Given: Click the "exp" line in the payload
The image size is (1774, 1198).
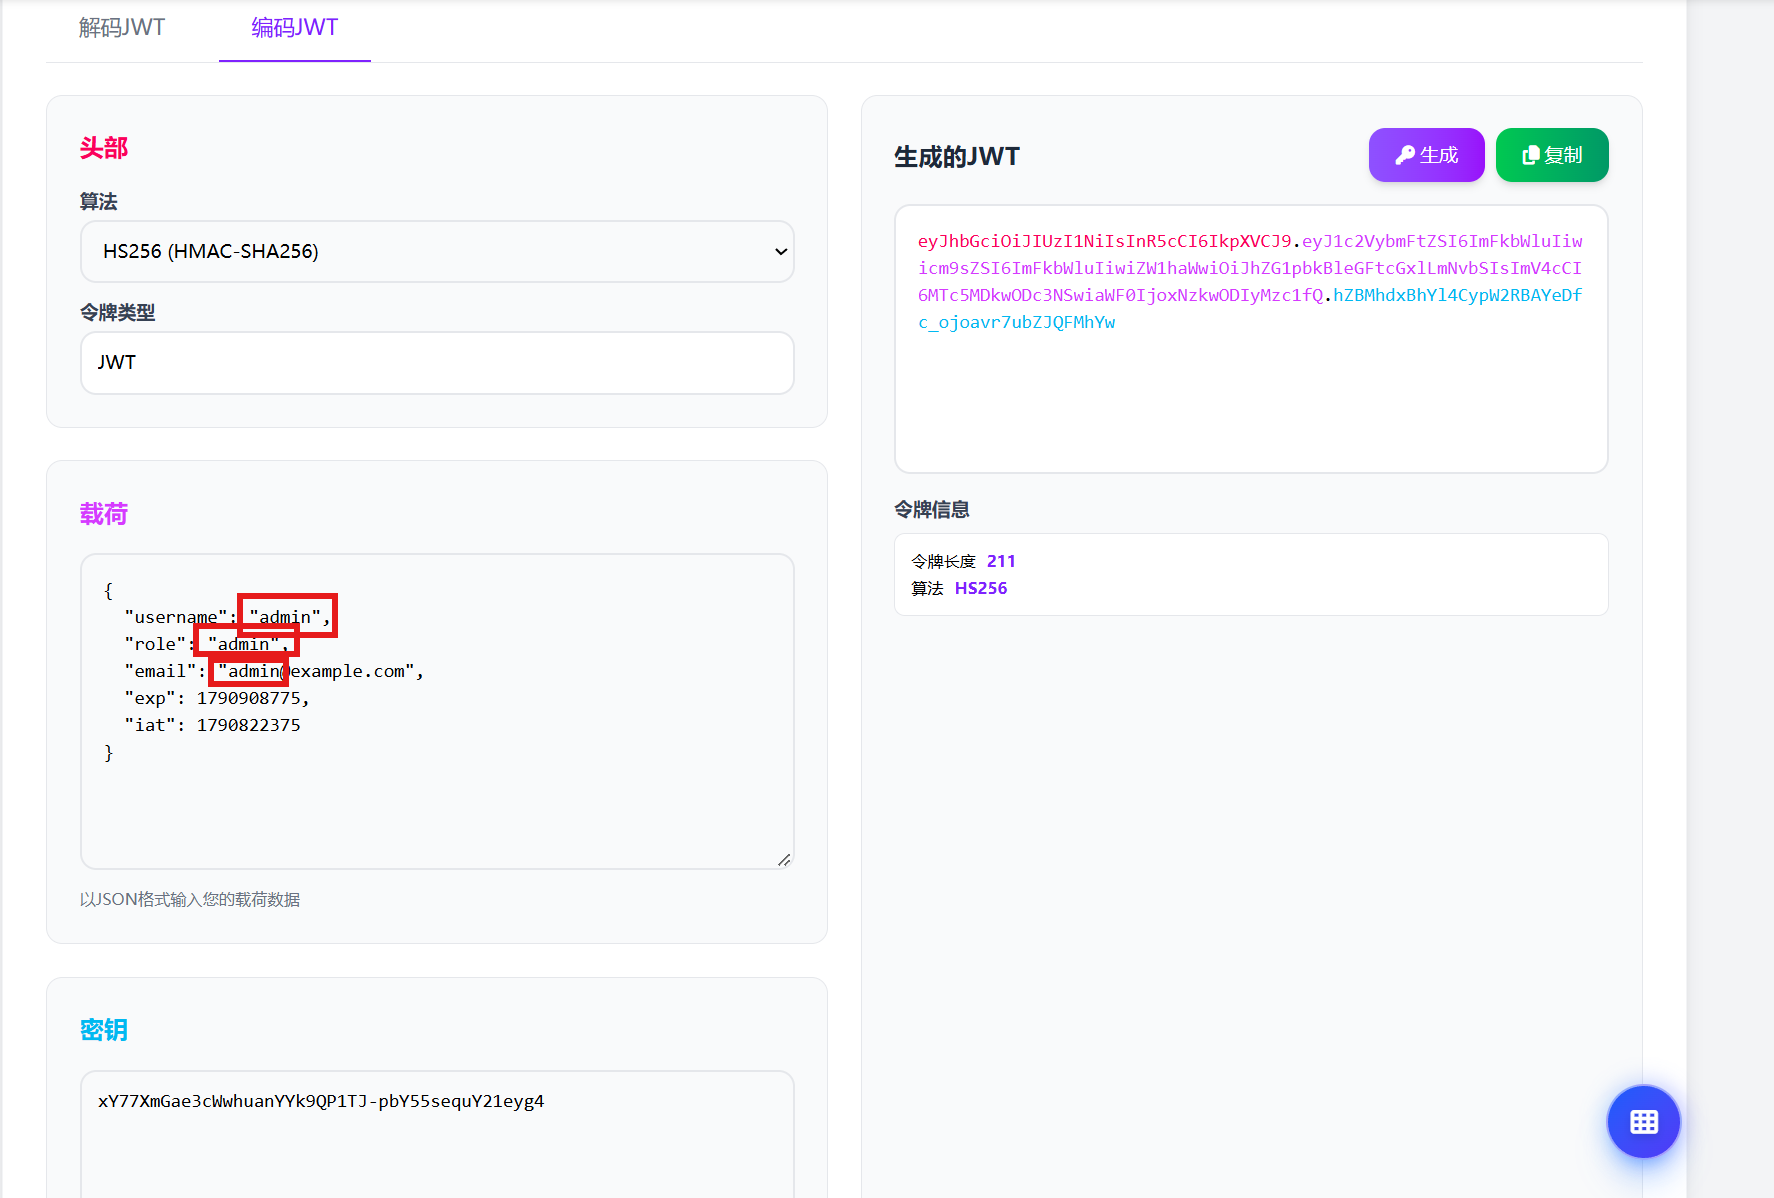Looking at the screenshot, I should click(x=217, y=698).
